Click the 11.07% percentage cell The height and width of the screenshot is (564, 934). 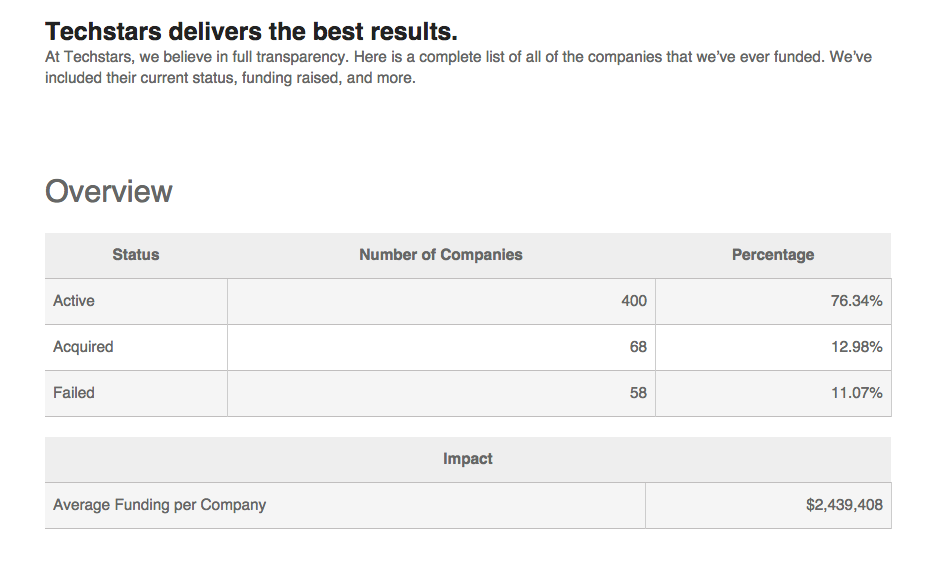pyautogui.click(x=856, y=393)
